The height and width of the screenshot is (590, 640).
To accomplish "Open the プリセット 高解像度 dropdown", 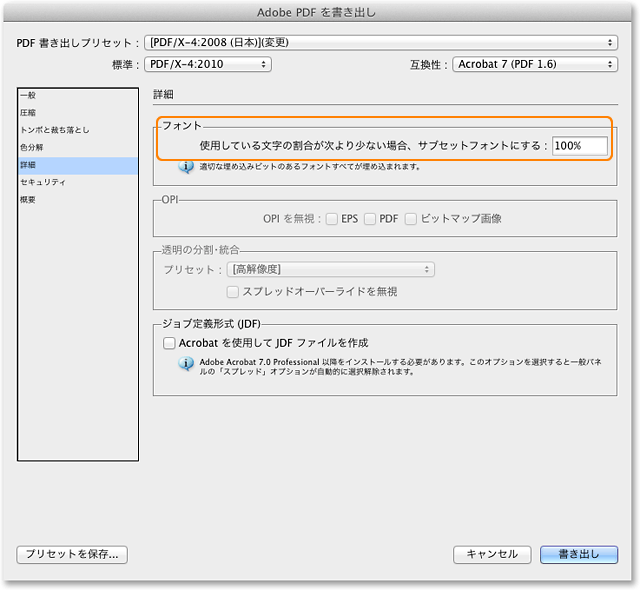I will (331, 269).
